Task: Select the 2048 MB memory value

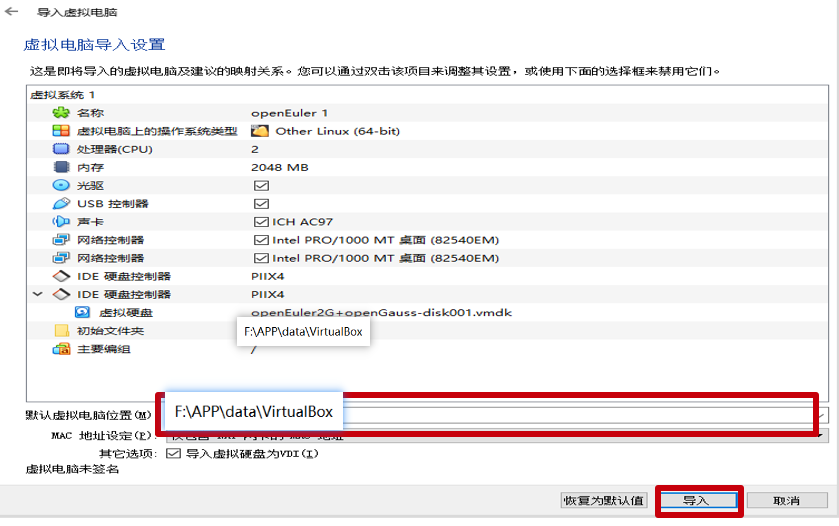Action: click(280, 167)
